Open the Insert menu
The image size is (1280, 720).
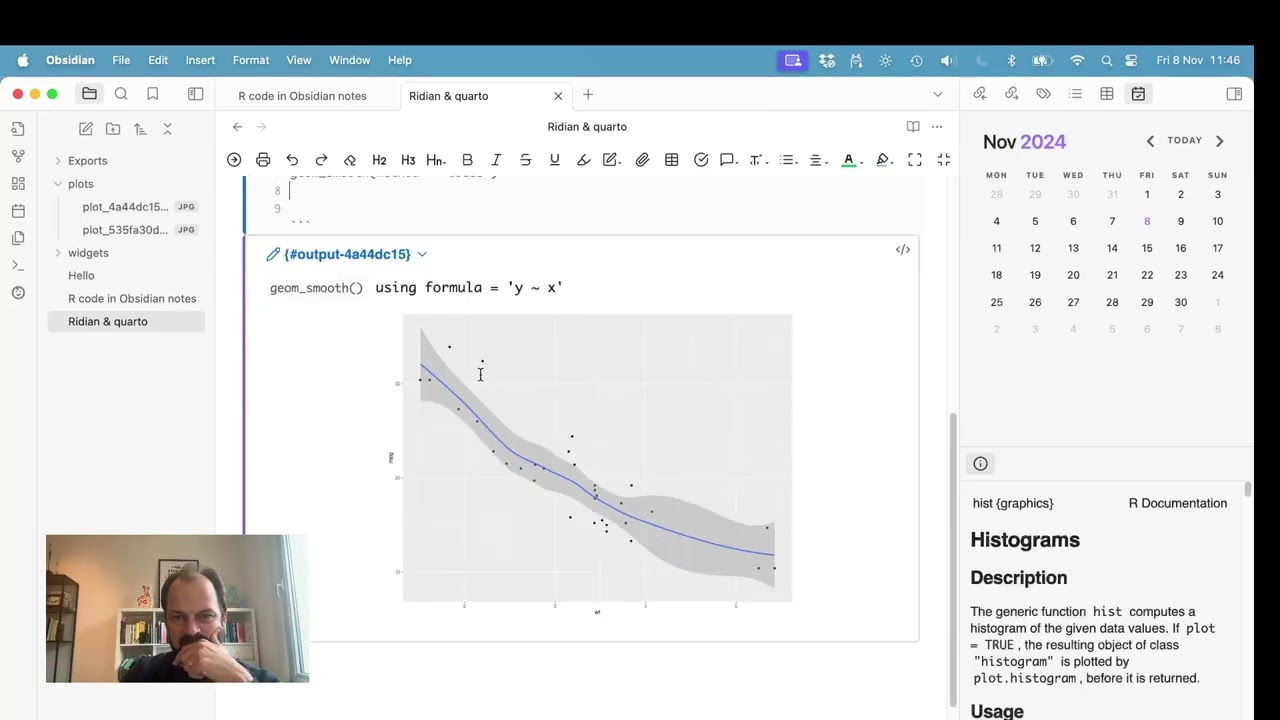point(200,60)
